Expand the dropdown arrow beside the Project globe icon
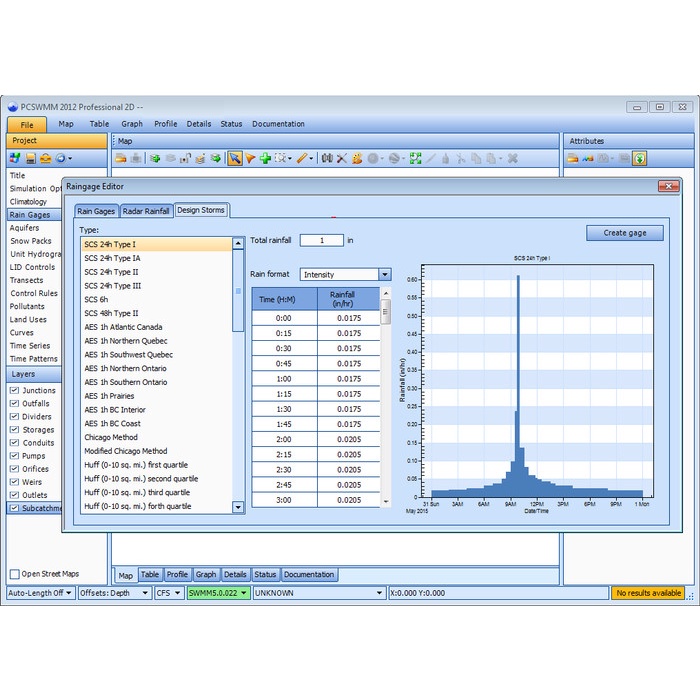This screenshot has height=700, width=700. tap(70, 158)
